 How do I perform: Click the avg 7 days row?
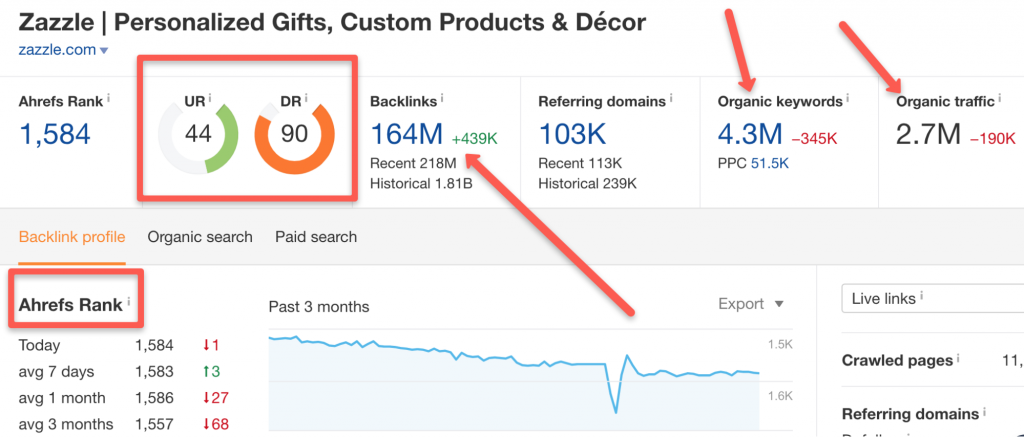click(123, 372)
